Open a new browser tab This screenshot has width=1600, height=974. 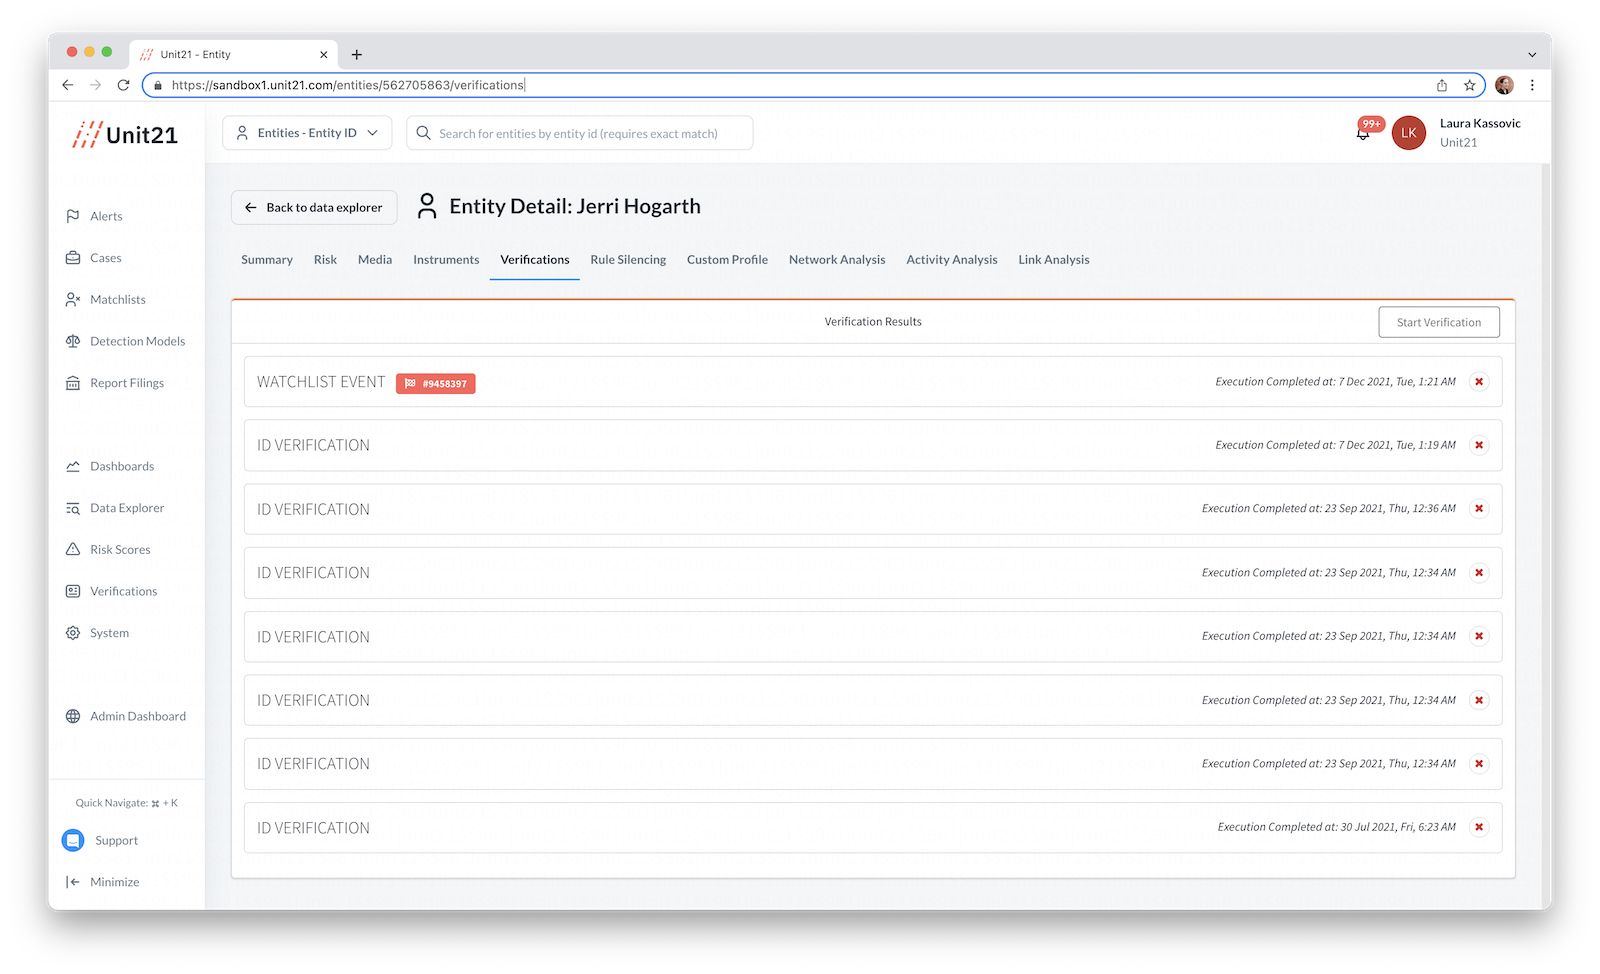click(357, 55)
